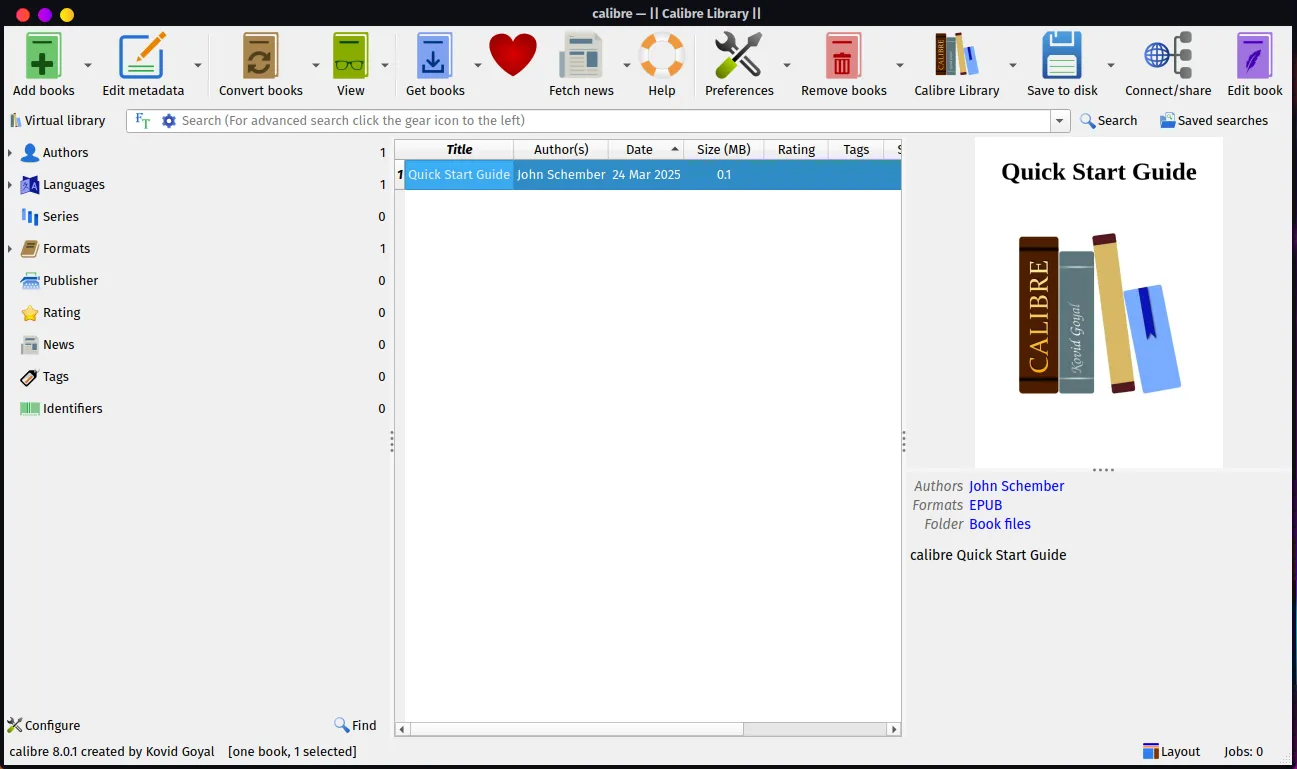Click the Quick Start Guide cover image
The image size is (1297, 769).
coord(1098,303)
